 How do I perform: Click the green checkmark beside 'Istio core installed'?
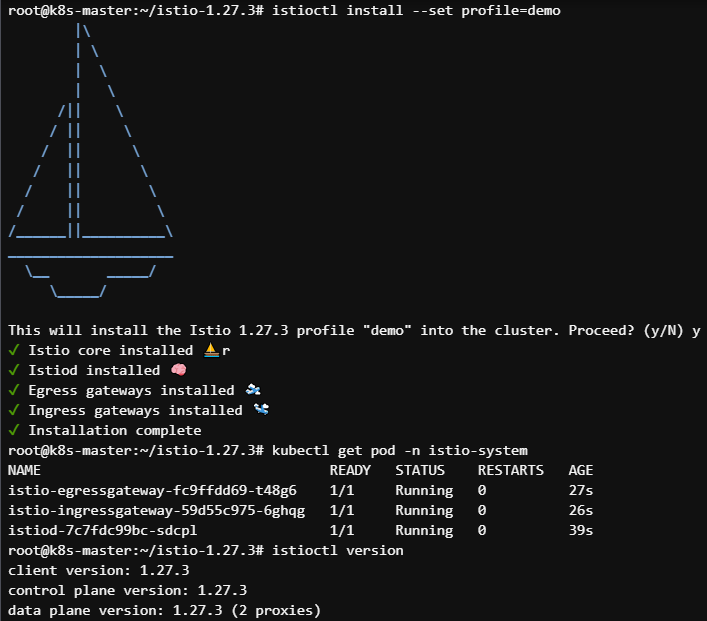coord(14,350)
